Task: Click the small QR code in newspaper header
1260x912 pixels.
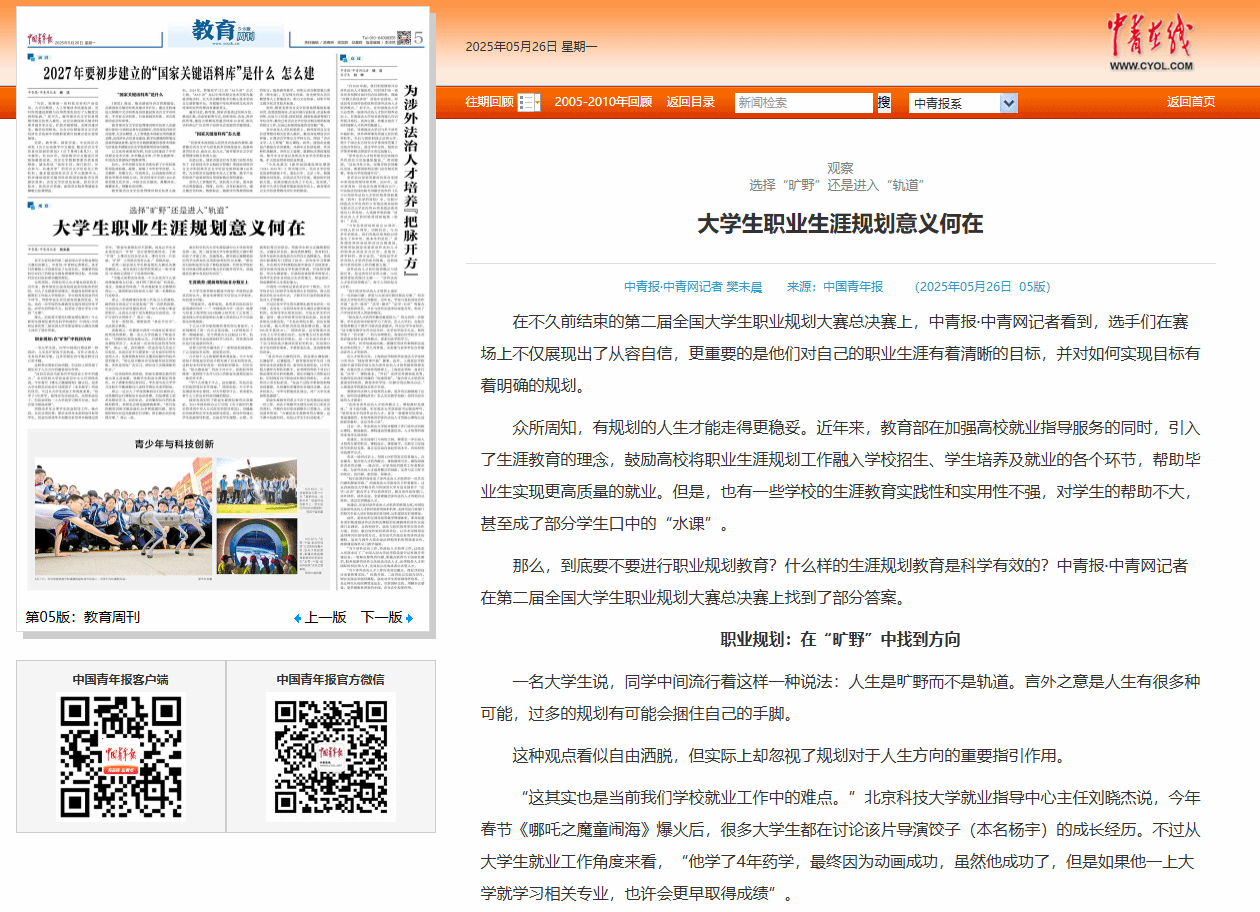Action: coord(403,37)
